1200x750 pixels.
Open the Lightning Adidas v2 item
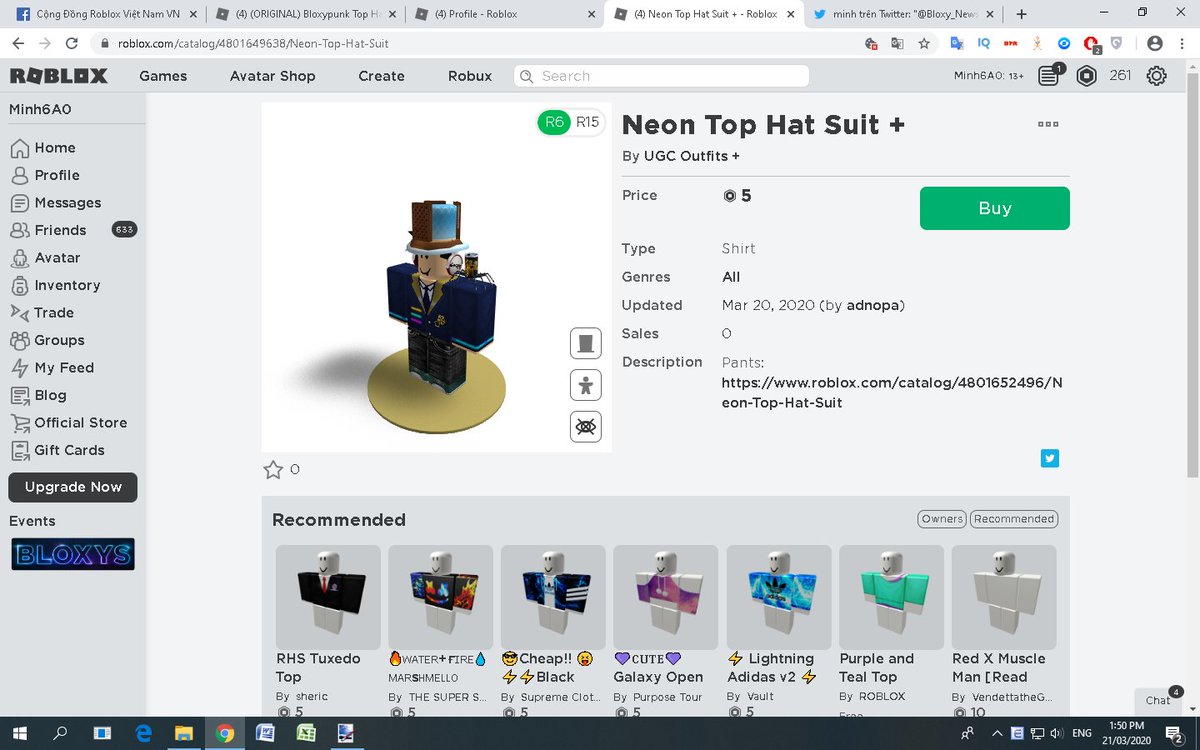(779, 597)
